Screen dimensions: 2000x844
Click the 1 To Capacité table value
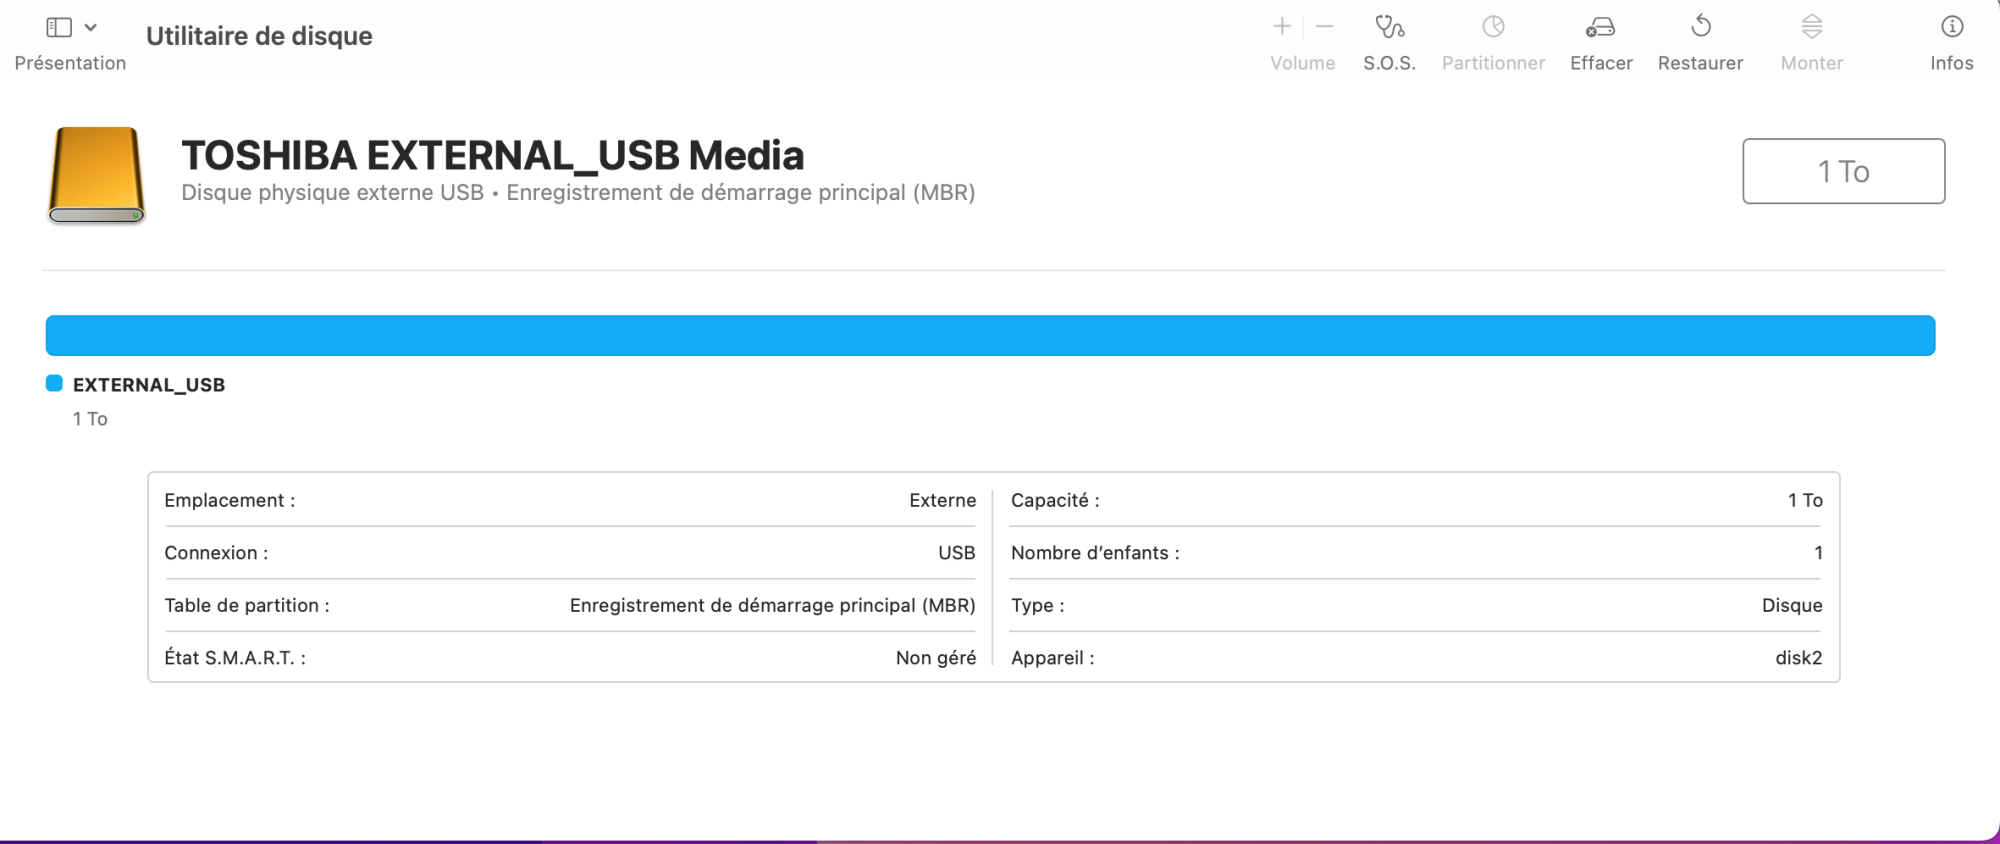click(1805, 500)
